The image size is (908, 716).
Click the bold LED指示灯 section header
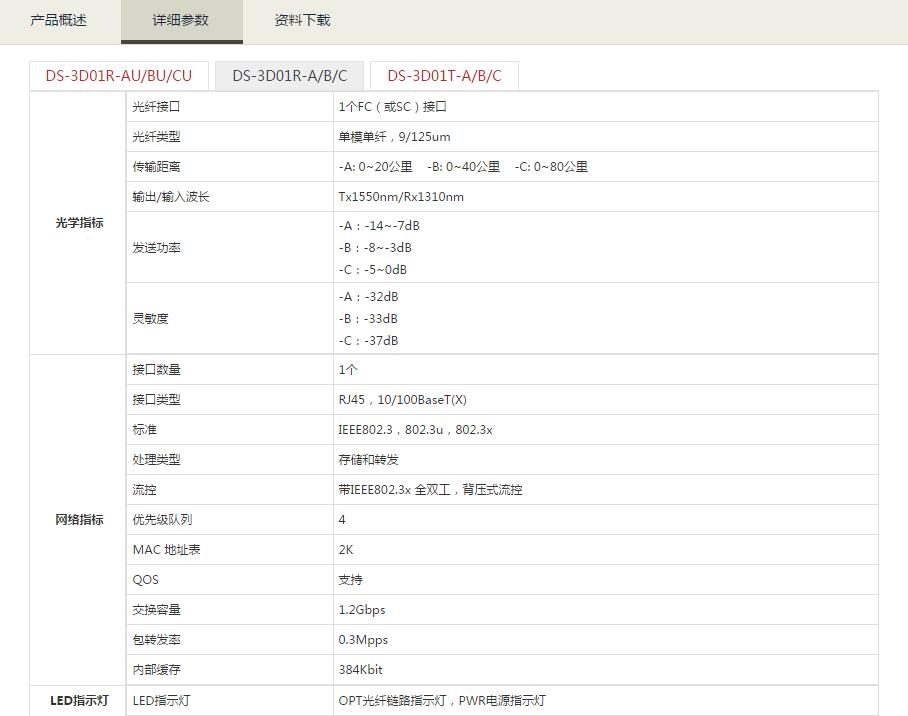79,701
